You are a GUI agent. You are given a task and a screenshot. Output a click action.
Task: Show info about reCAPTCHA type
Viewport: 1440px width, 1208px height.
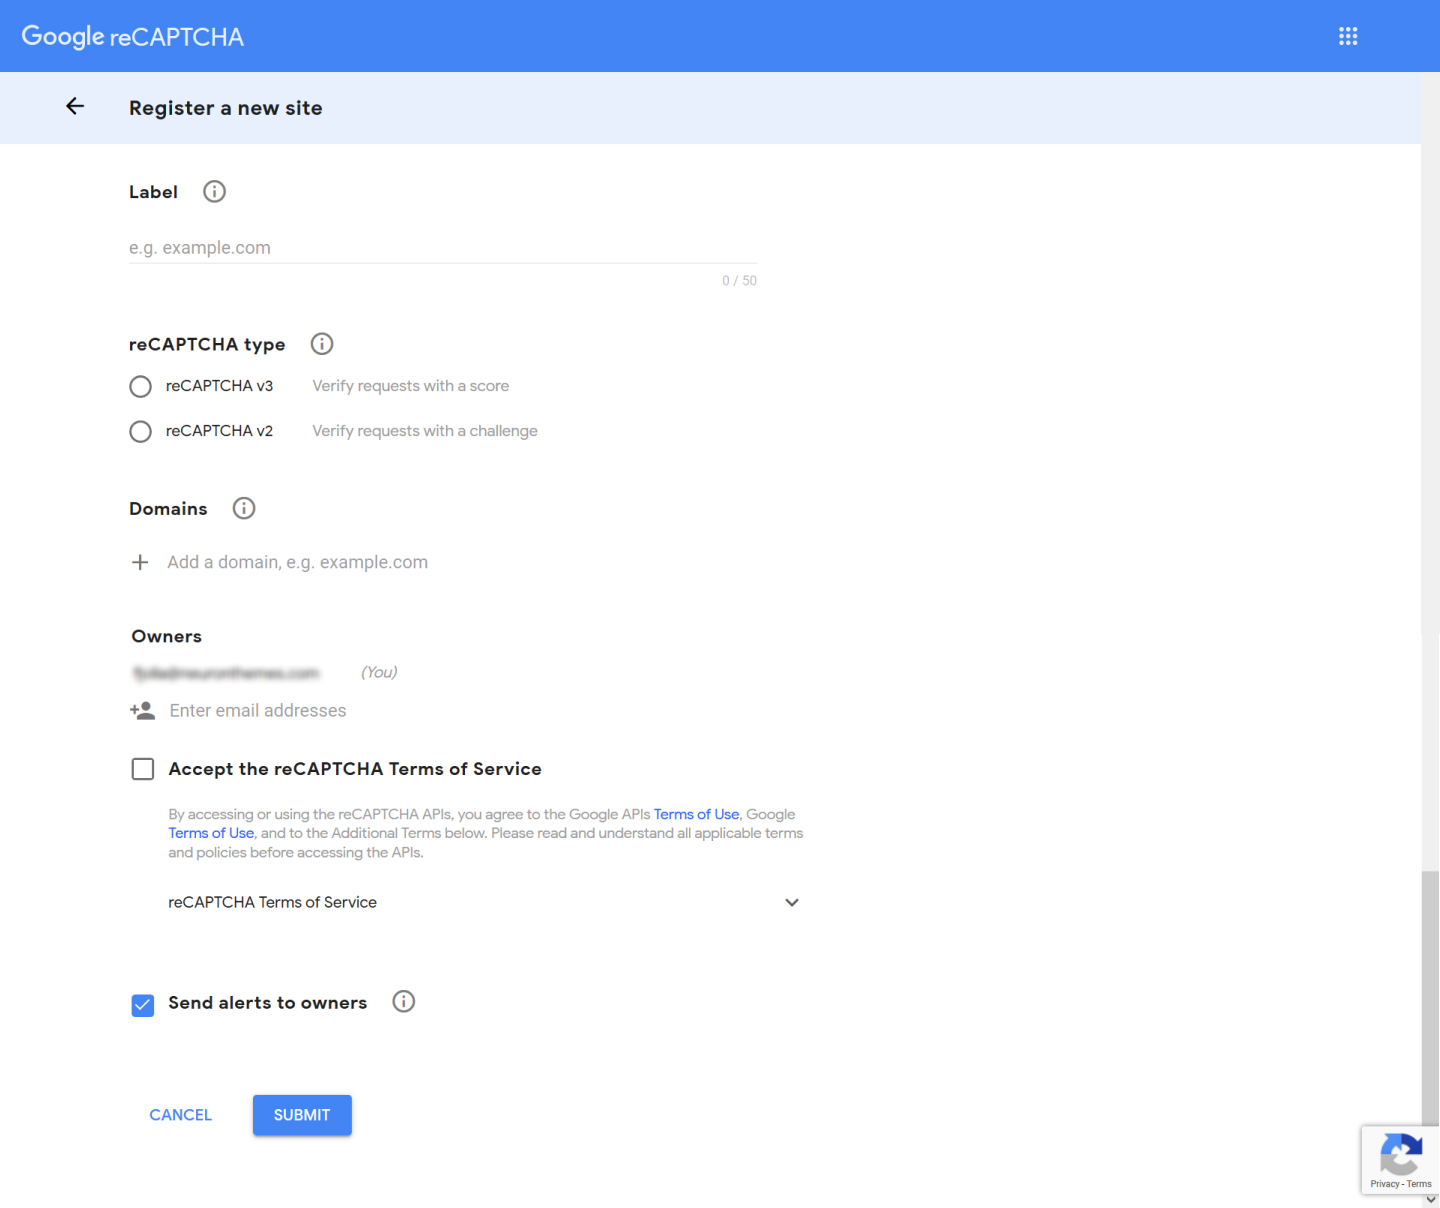(321, 344)
